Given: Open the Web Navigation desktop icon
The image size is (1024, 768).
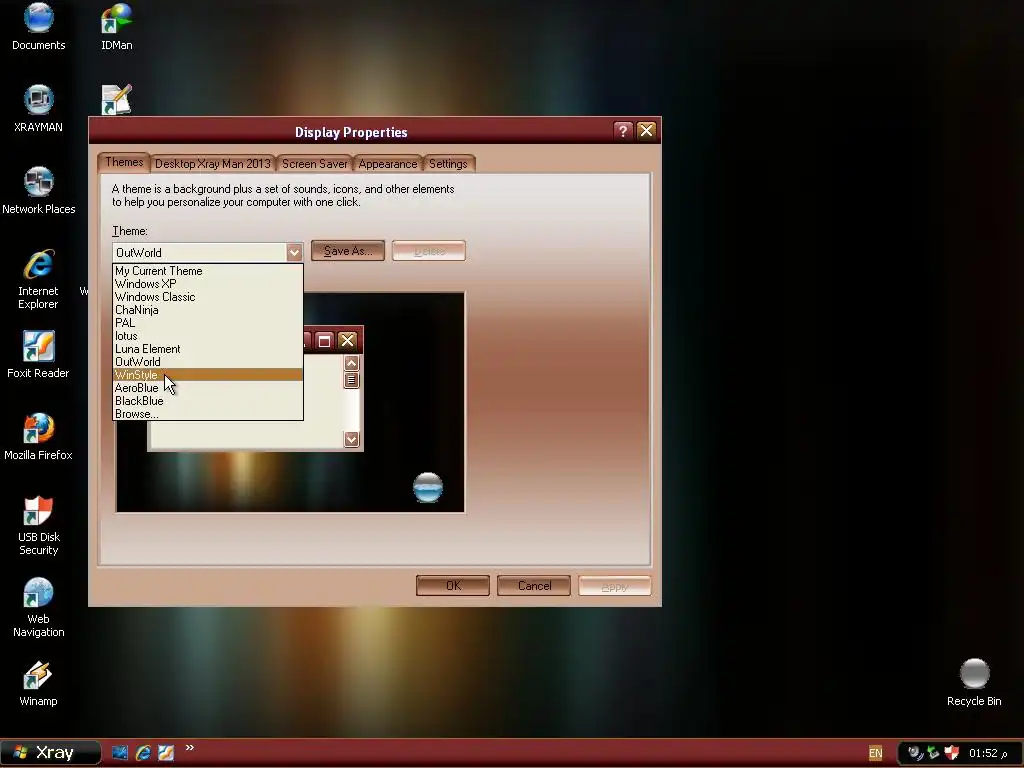Looking at the screenshot, I should coord(39,607).
